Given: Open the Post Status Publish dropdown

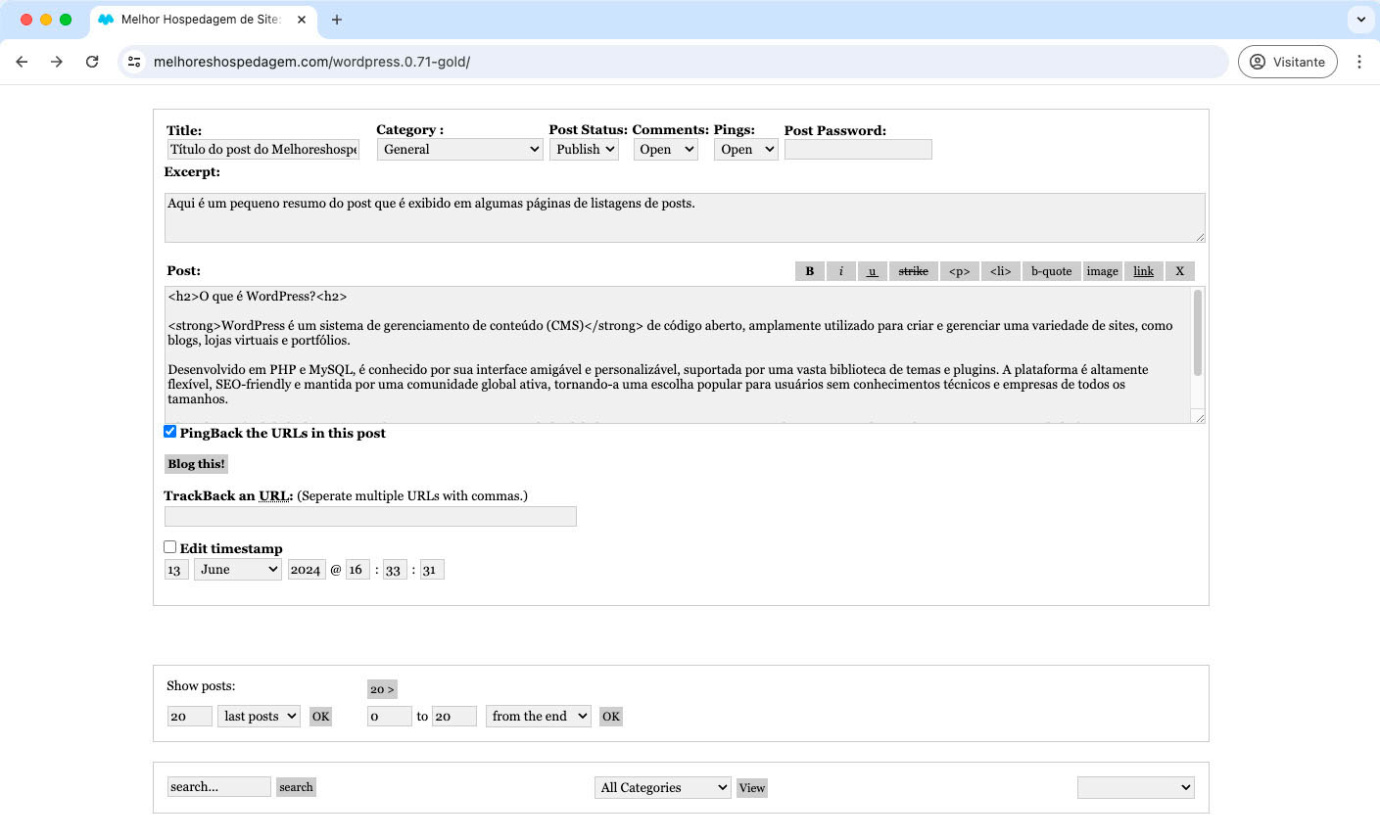Looking at the screenshot, I should pyautogui.click(x=584, y=149).
